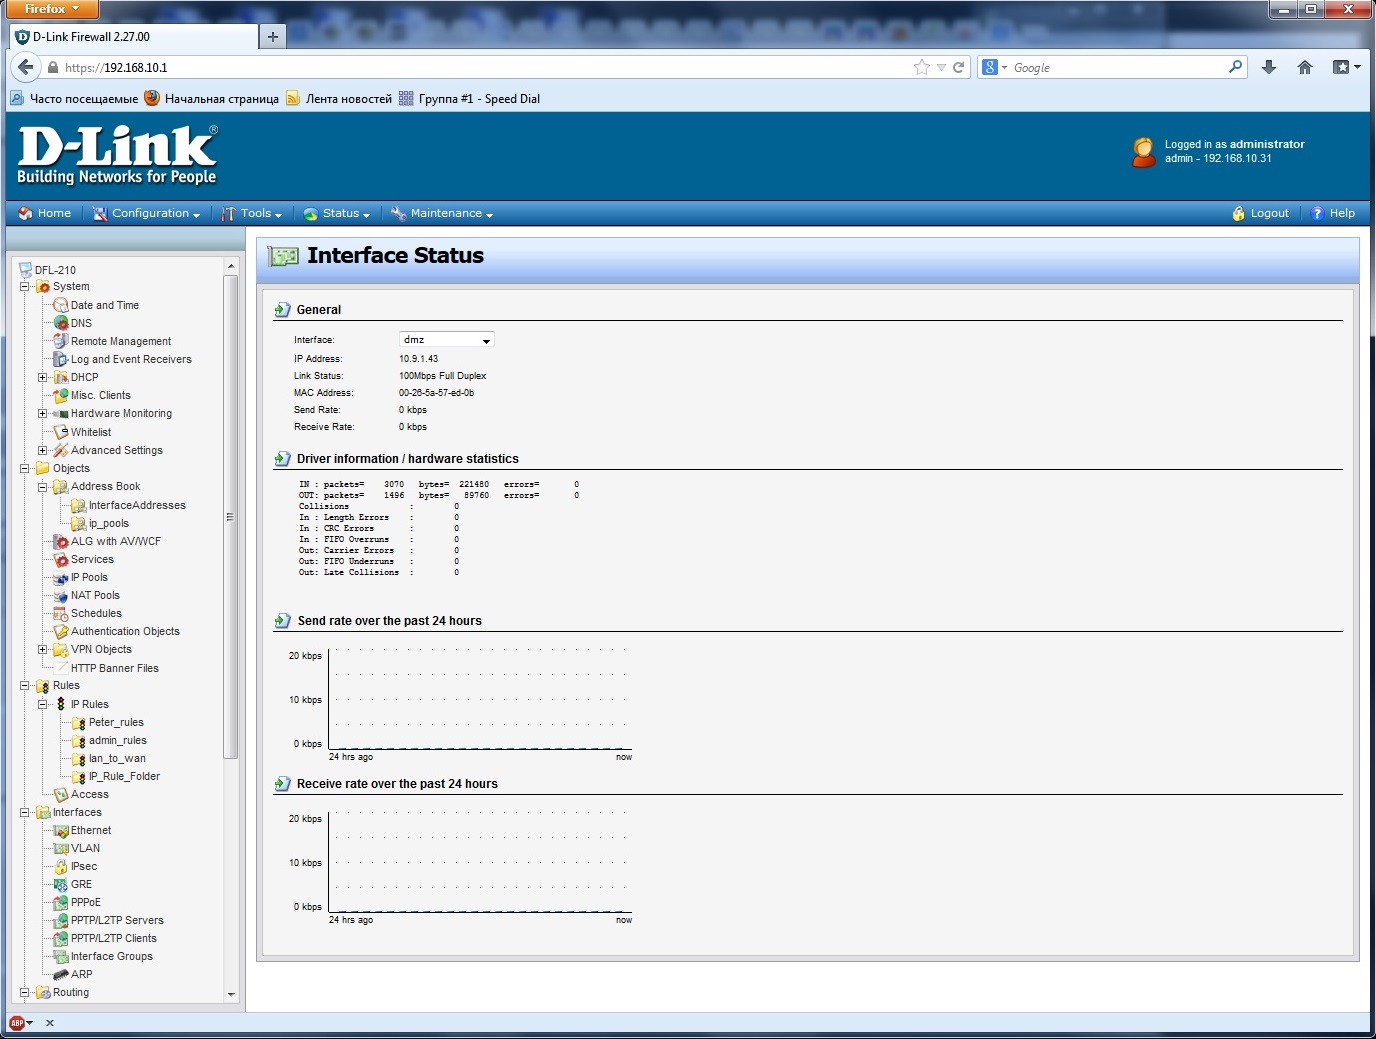The width and height of the screenshot is (1376, 1039).
Task: Open the Лента новостей bookmark
Action: pos(339,98)
